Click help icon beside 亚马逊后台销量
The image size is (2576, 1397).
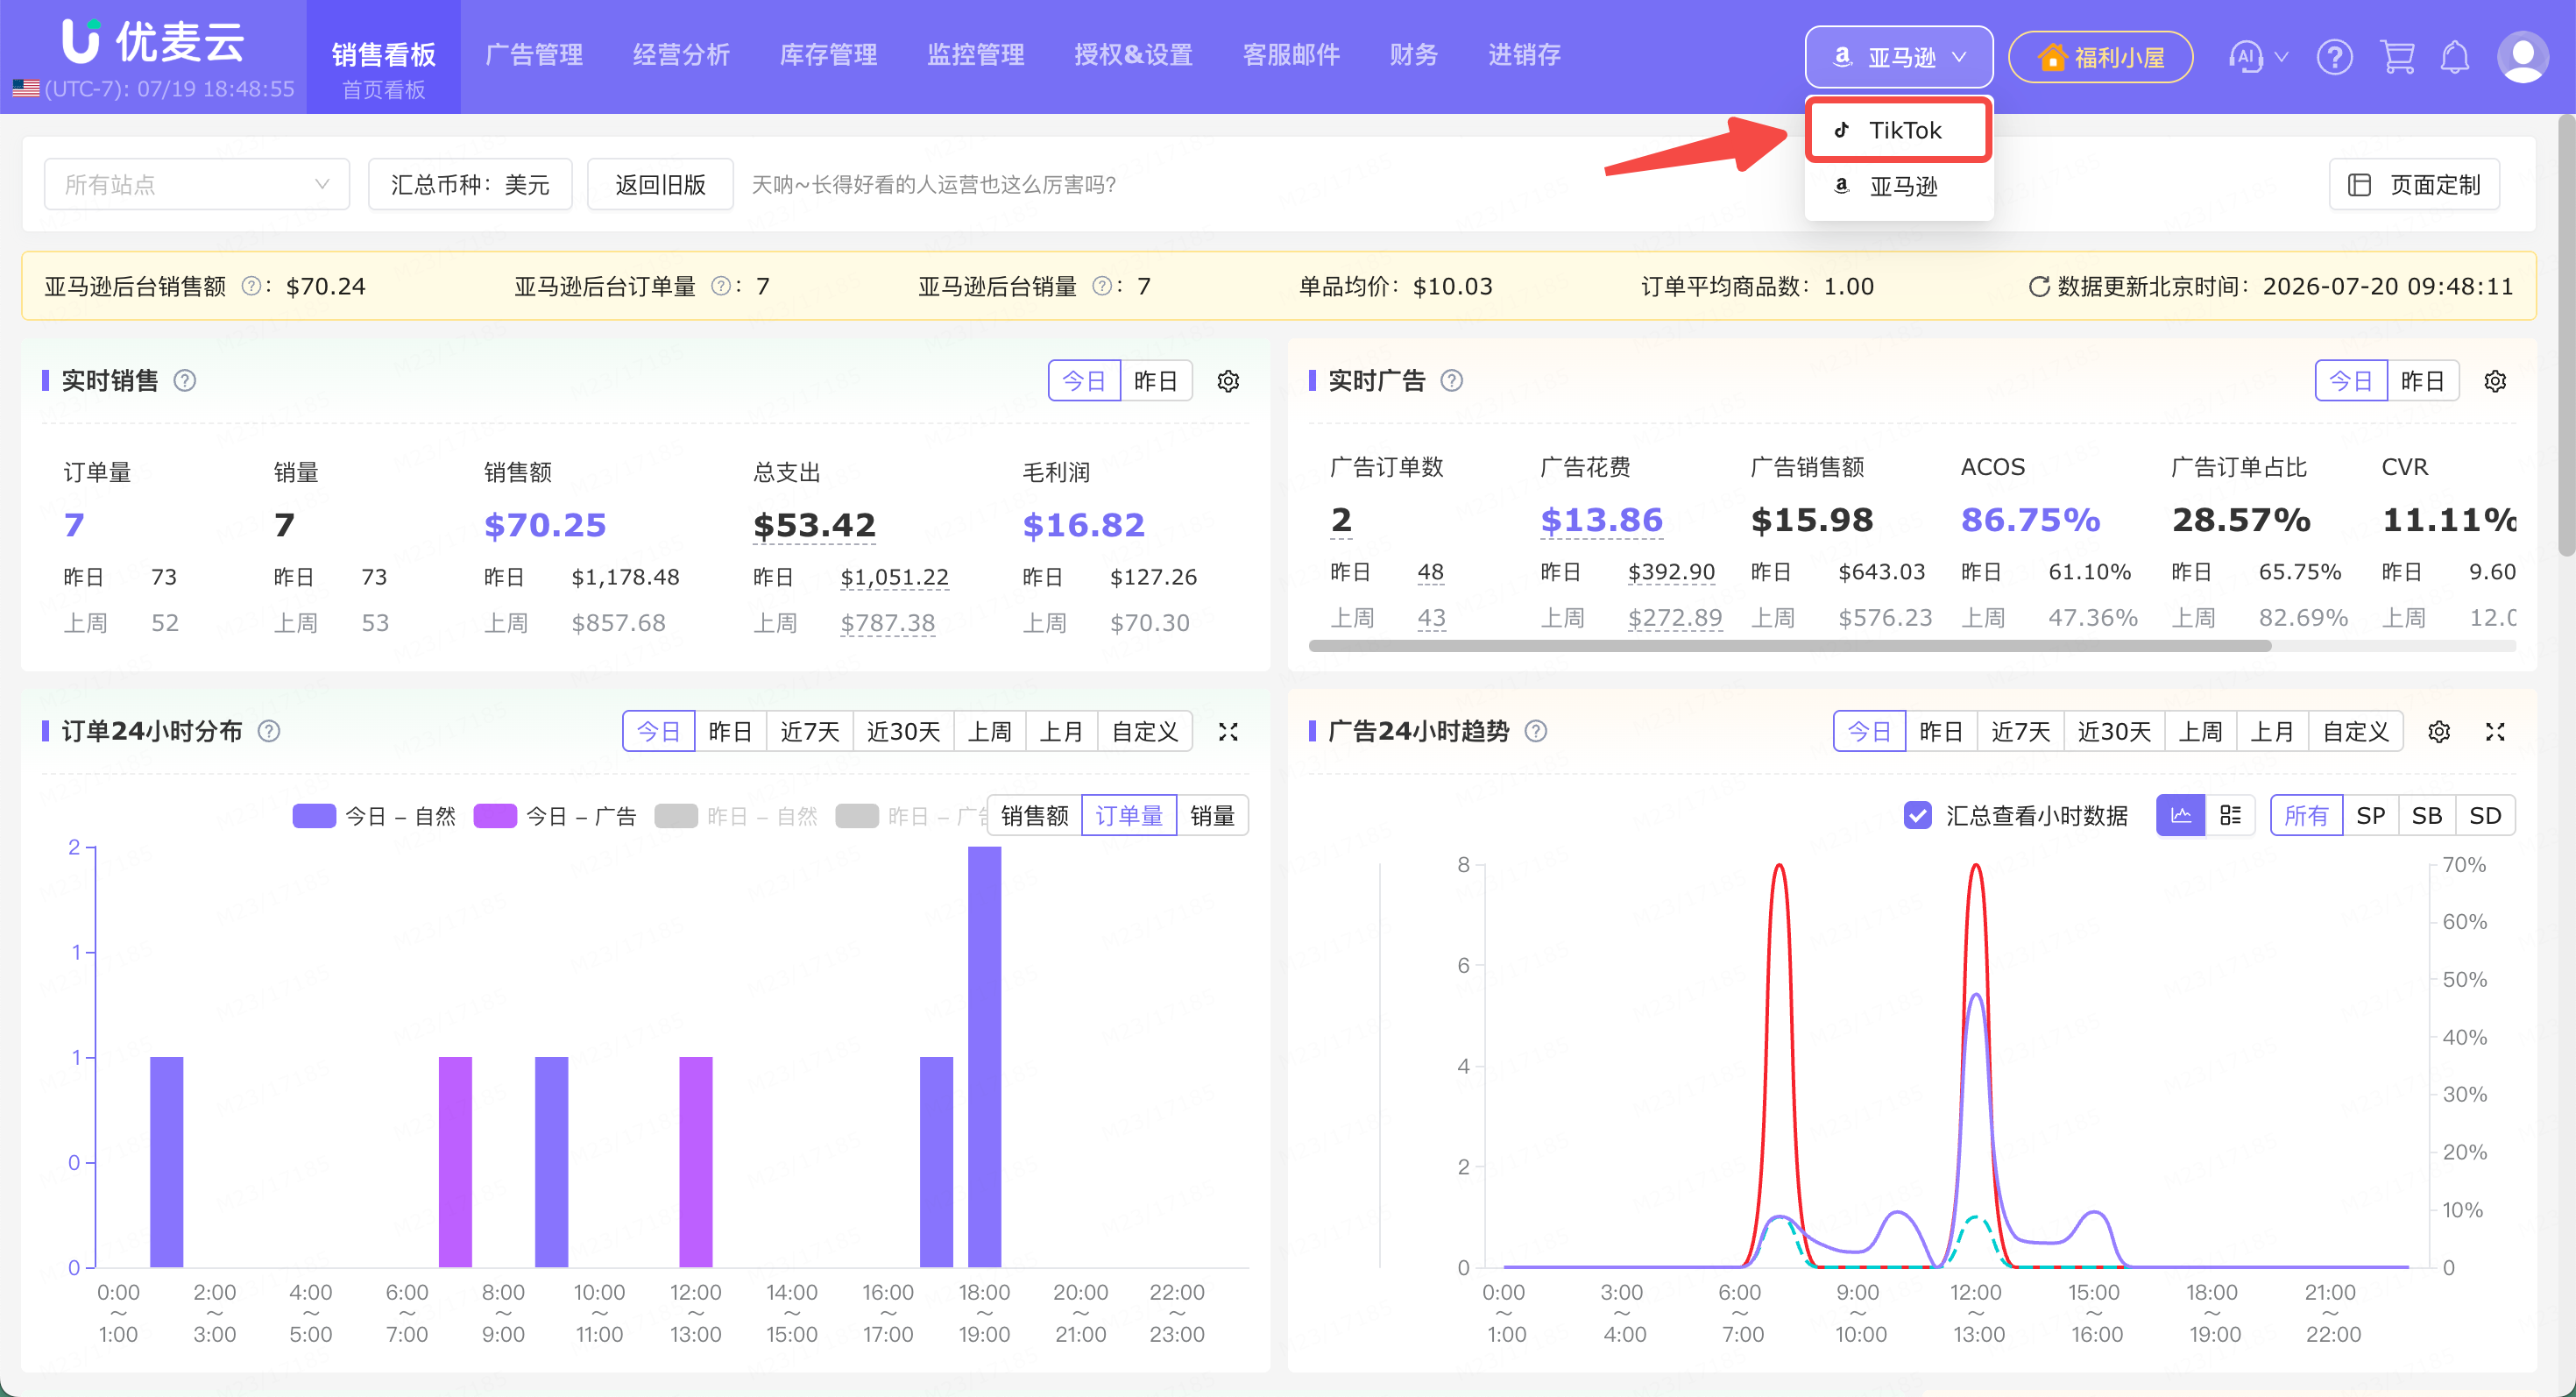click(x=1101, y=286)
